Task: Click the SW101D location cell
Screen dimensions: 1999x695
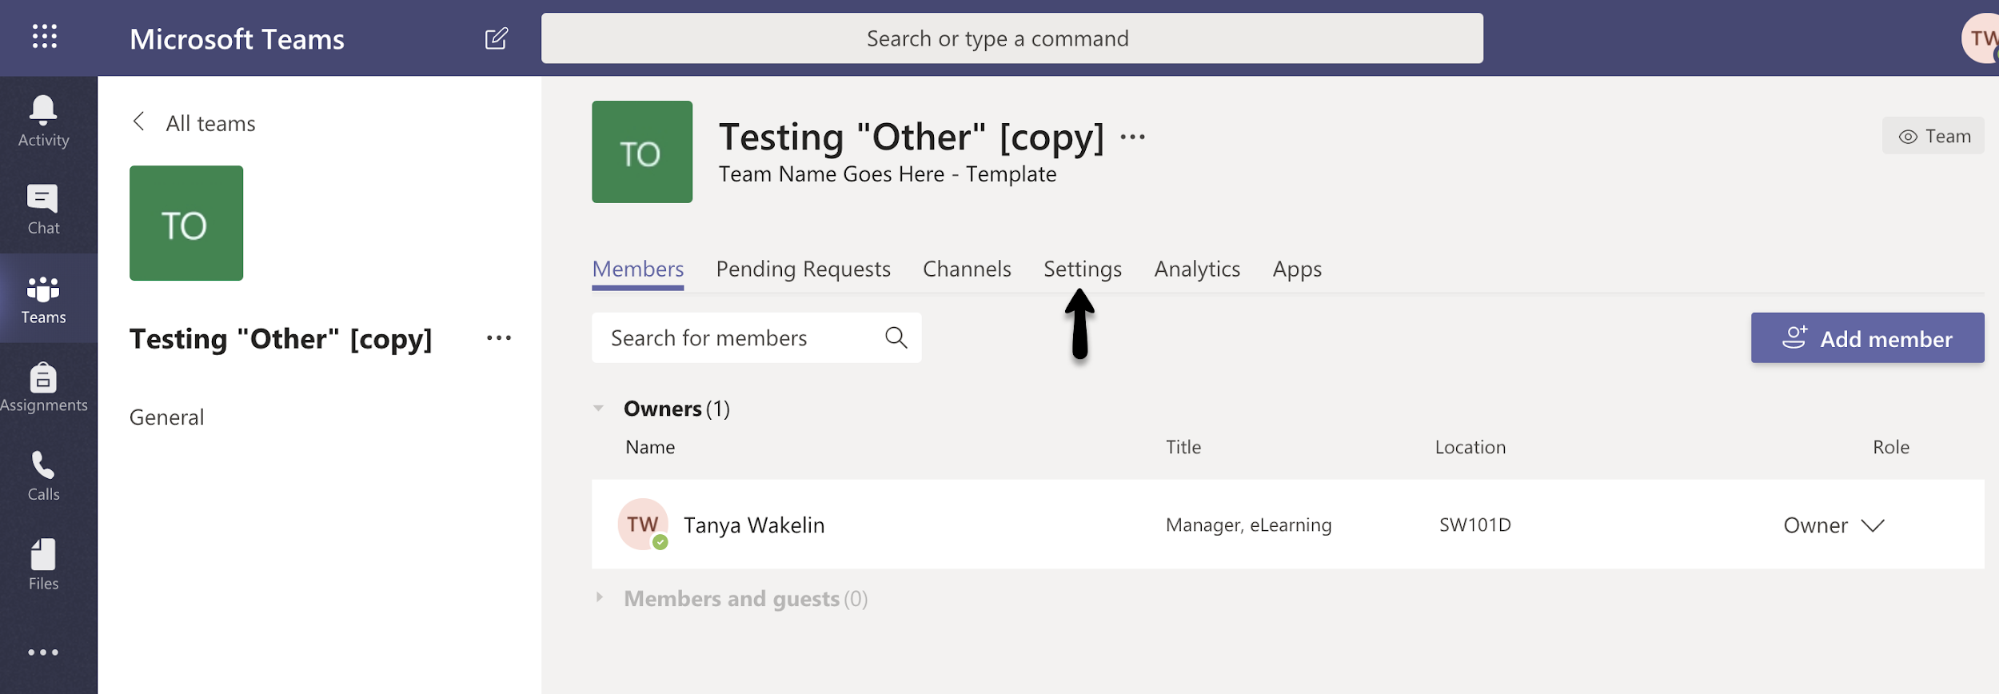Action: click(1475, 525)
